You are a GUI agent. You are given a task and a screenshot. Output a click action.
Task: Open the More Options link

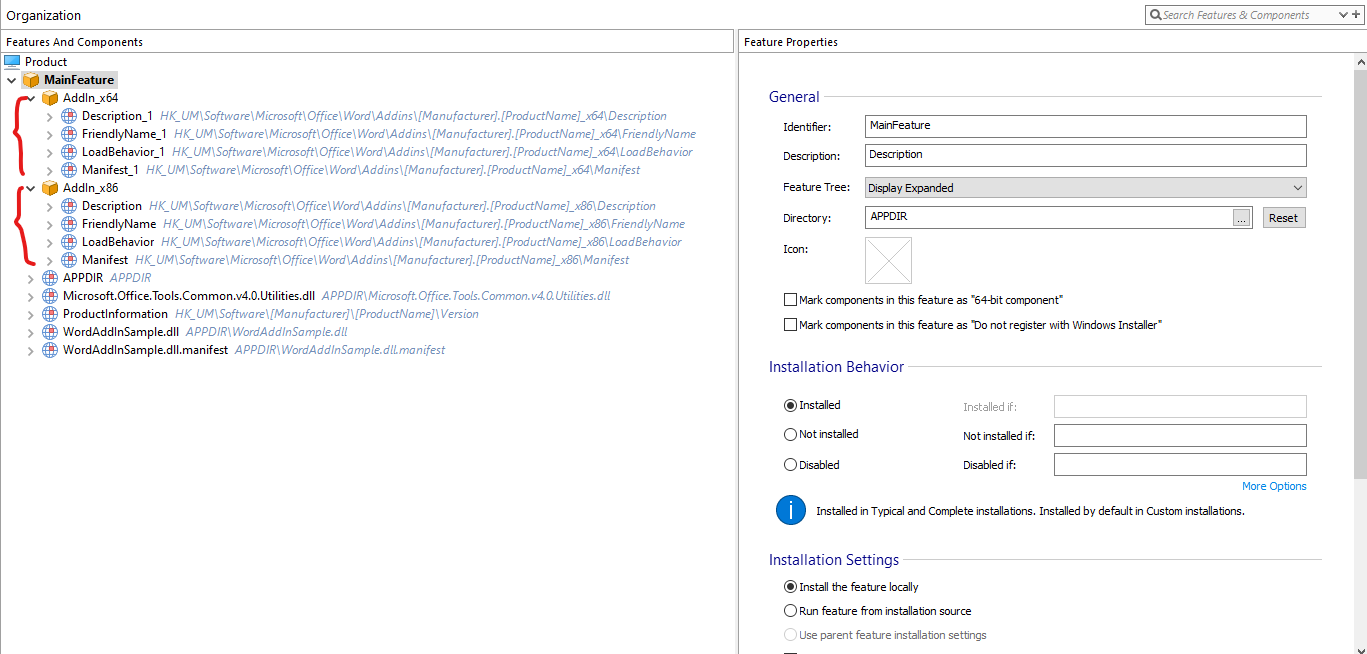tap(1273, 486)
